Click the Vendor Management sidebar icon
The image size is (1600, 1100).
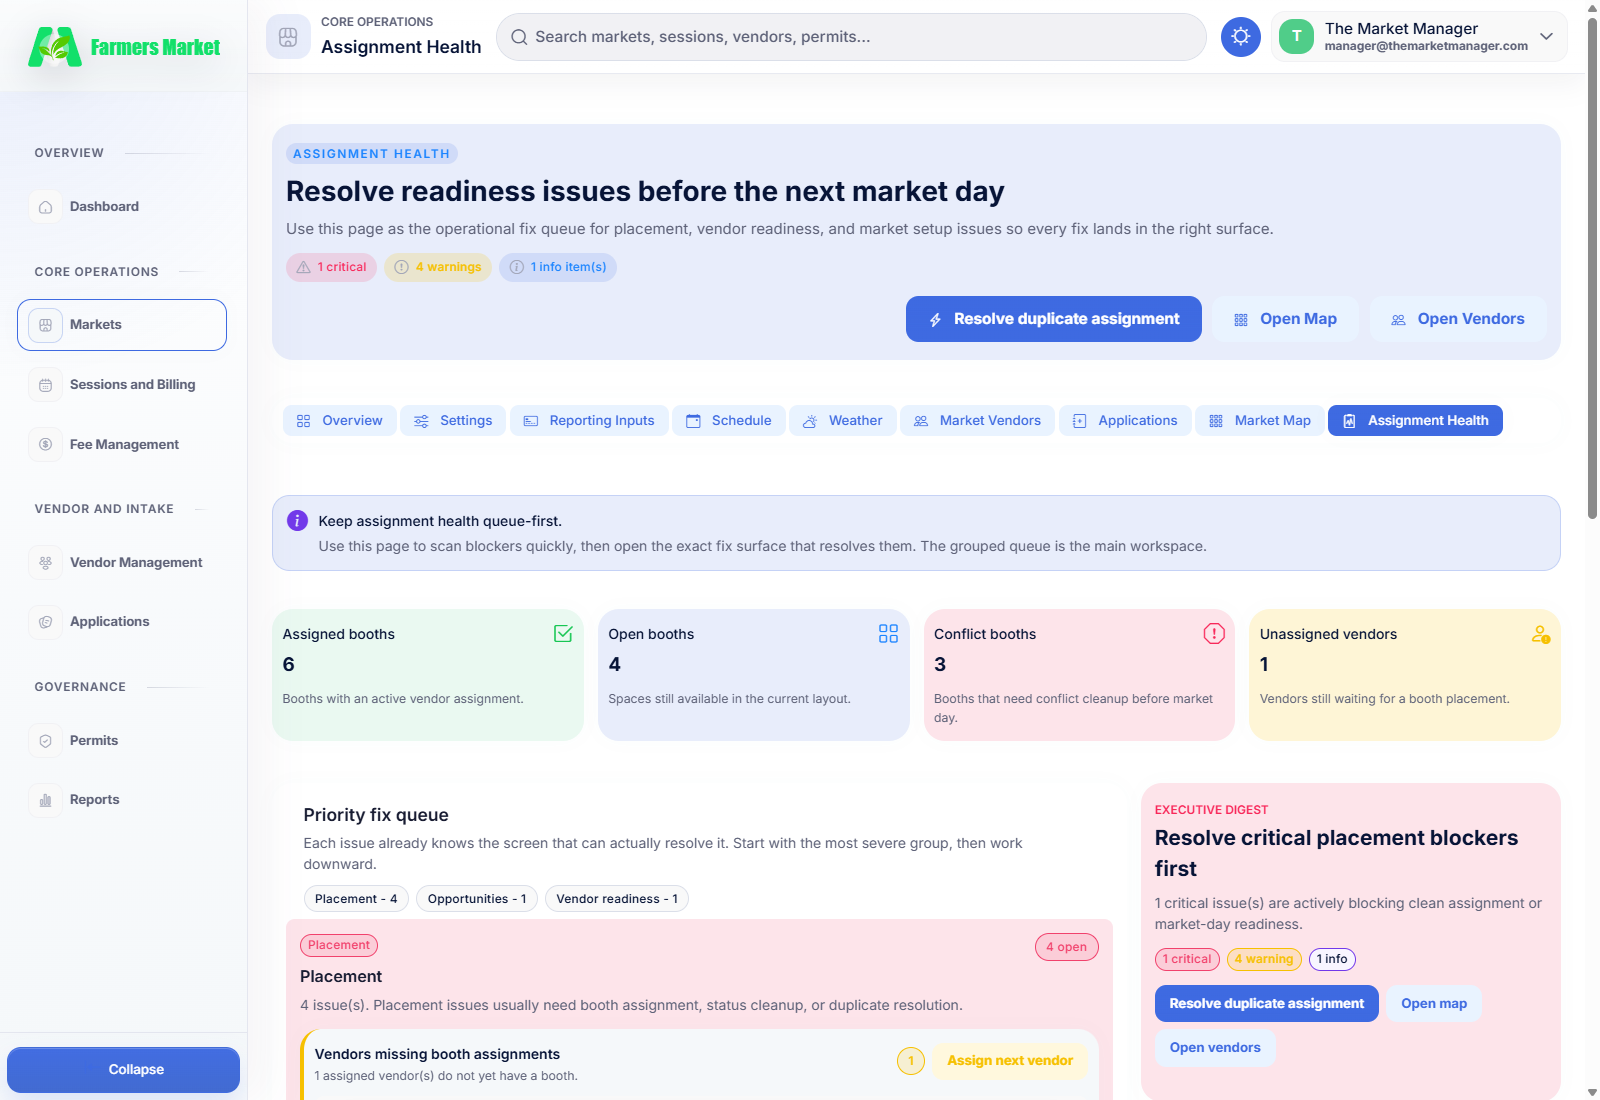[x=45, y=562]
